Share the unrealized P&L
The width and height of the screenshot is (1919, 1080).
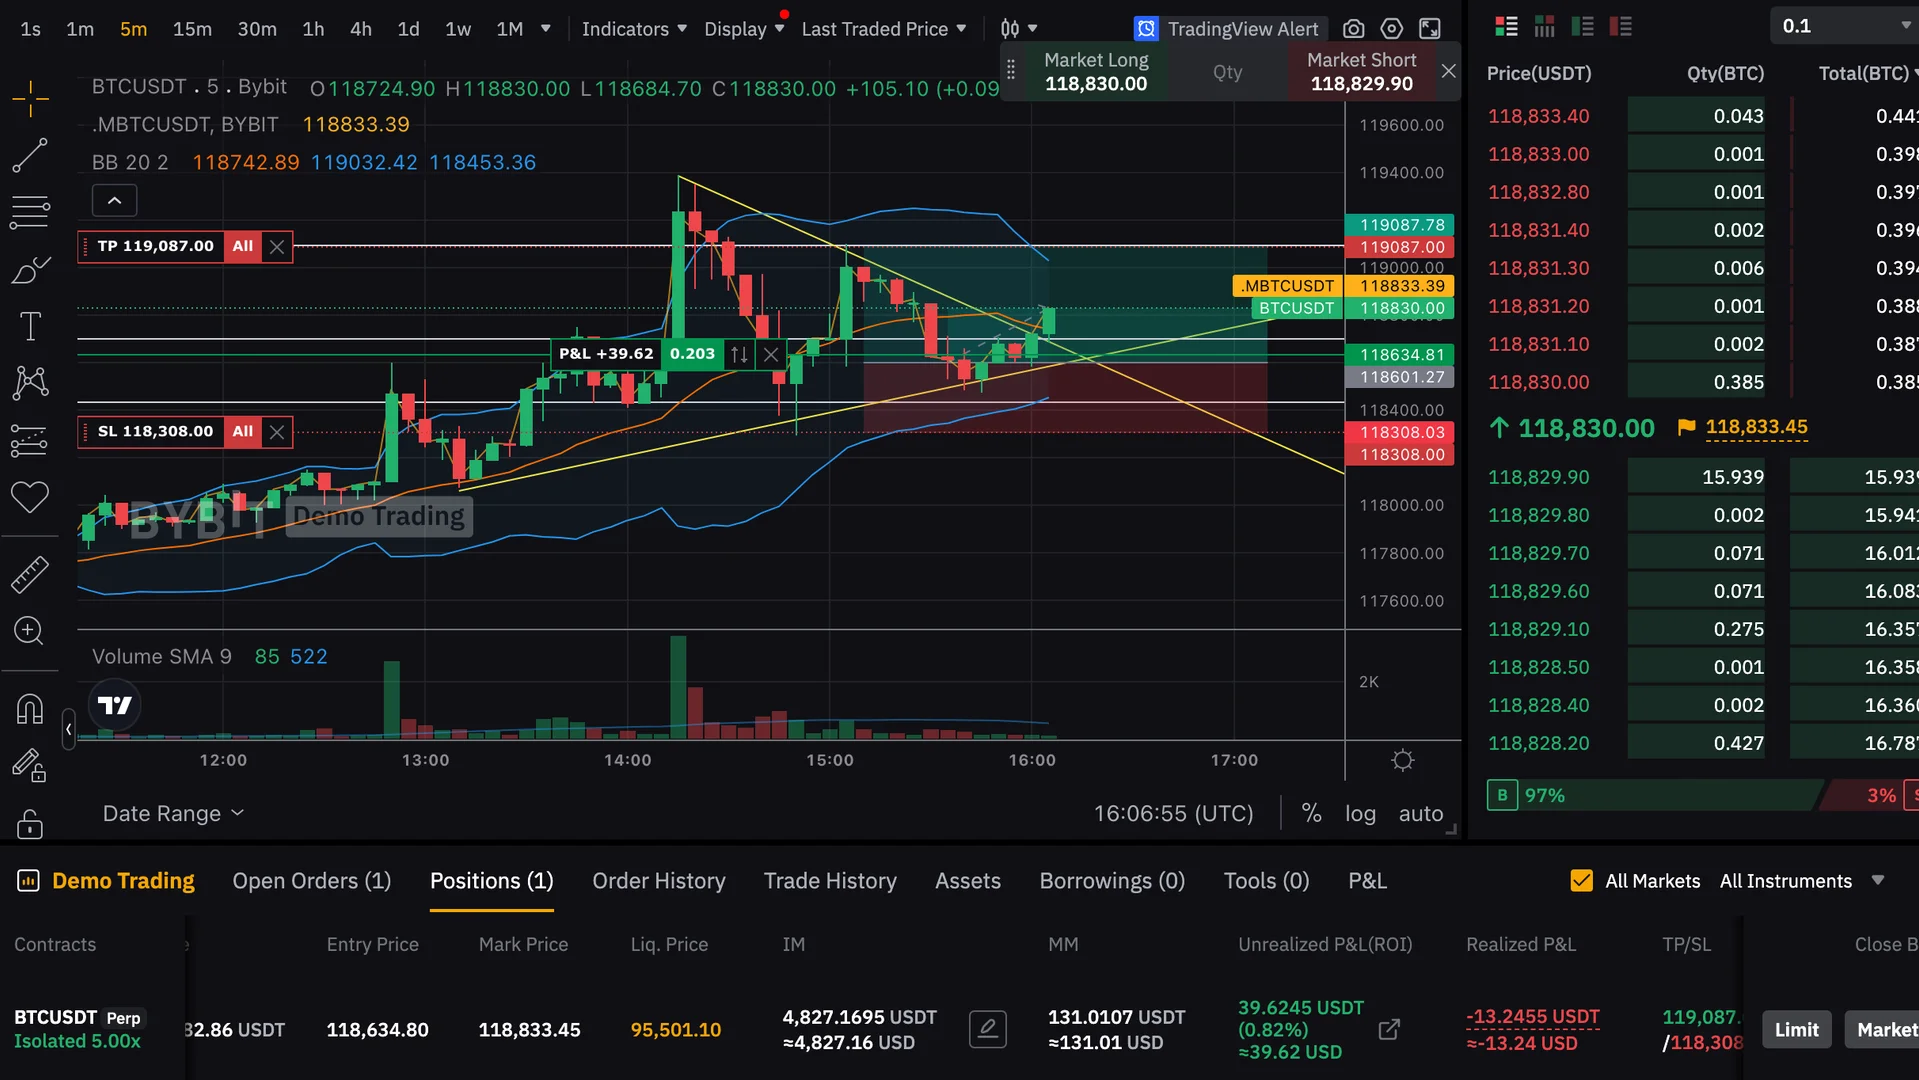tap(1389, 1029)
